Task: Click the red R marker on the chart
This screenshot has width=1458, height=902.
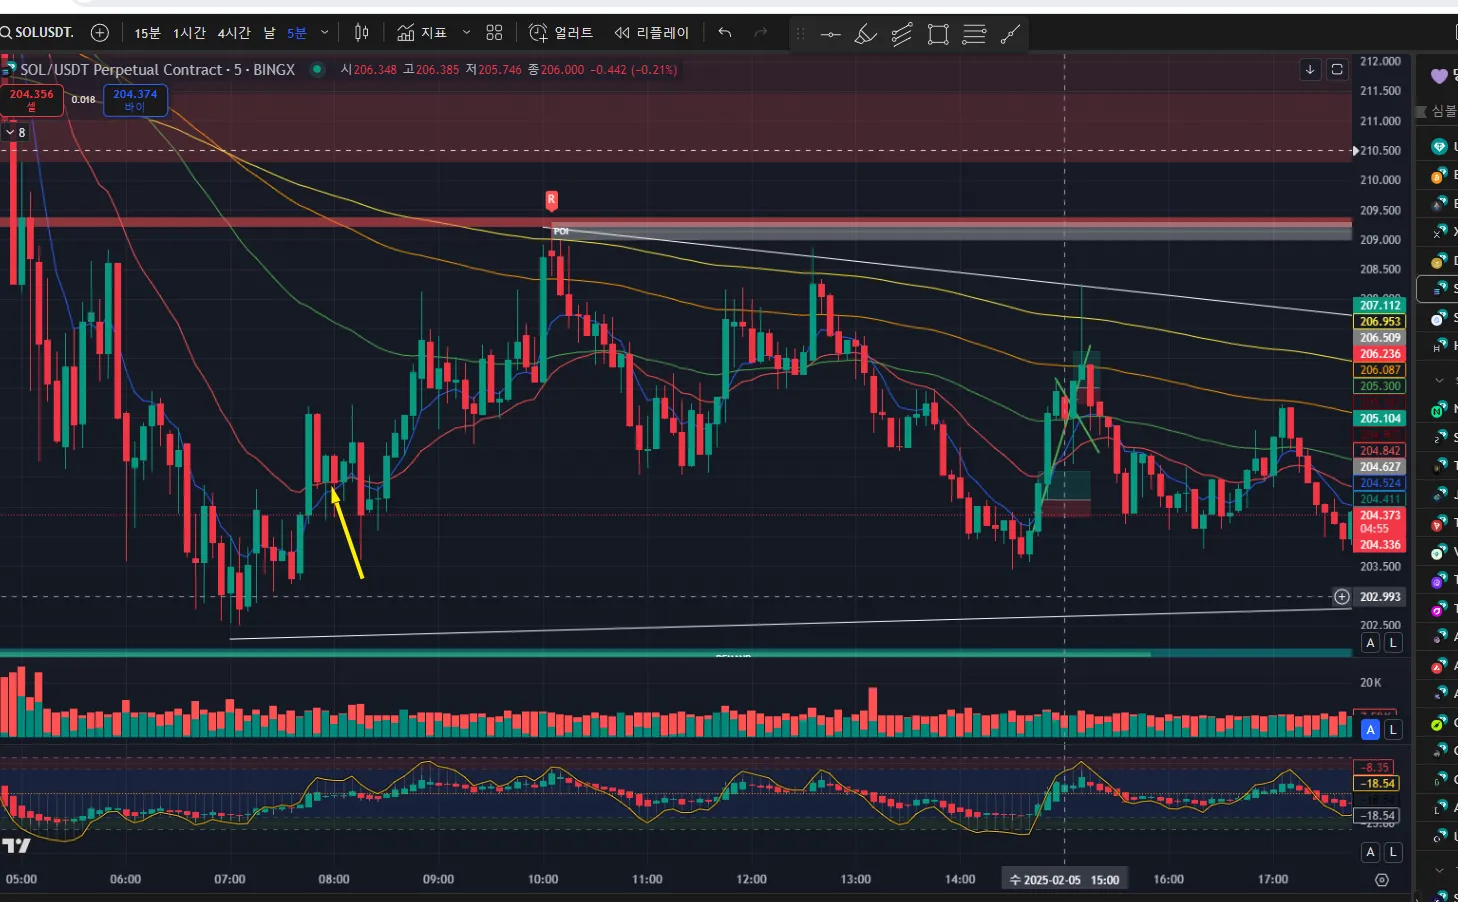Action: (x=551, y=200)
